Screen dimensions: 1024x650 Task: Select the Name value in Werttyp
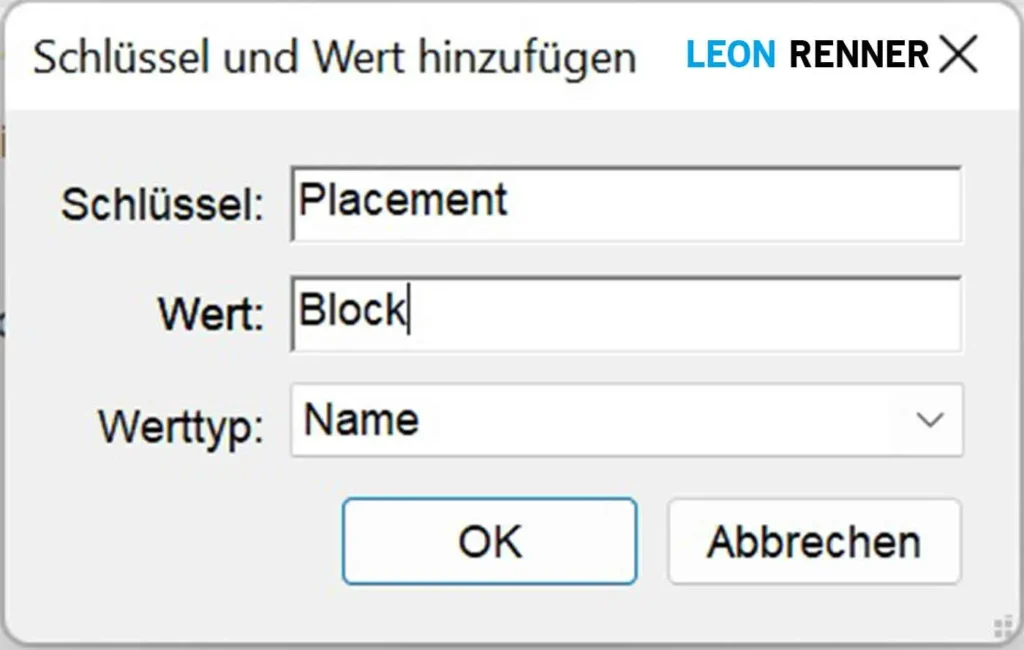coord(361,420)
